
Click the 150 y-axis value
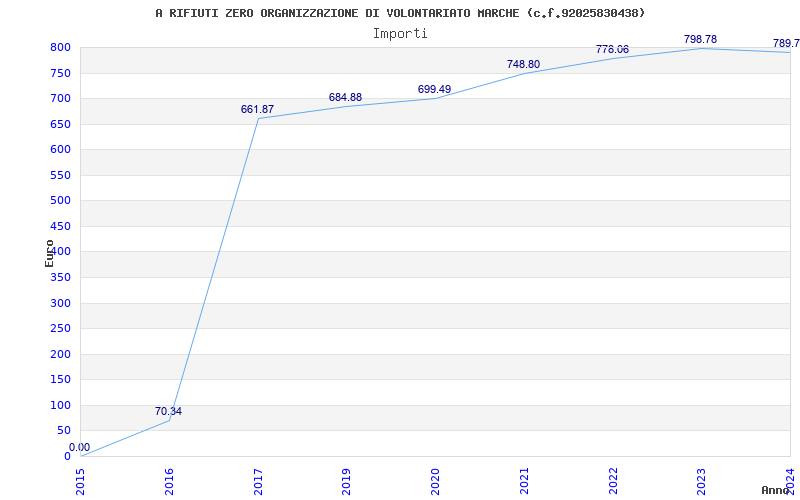60,380
